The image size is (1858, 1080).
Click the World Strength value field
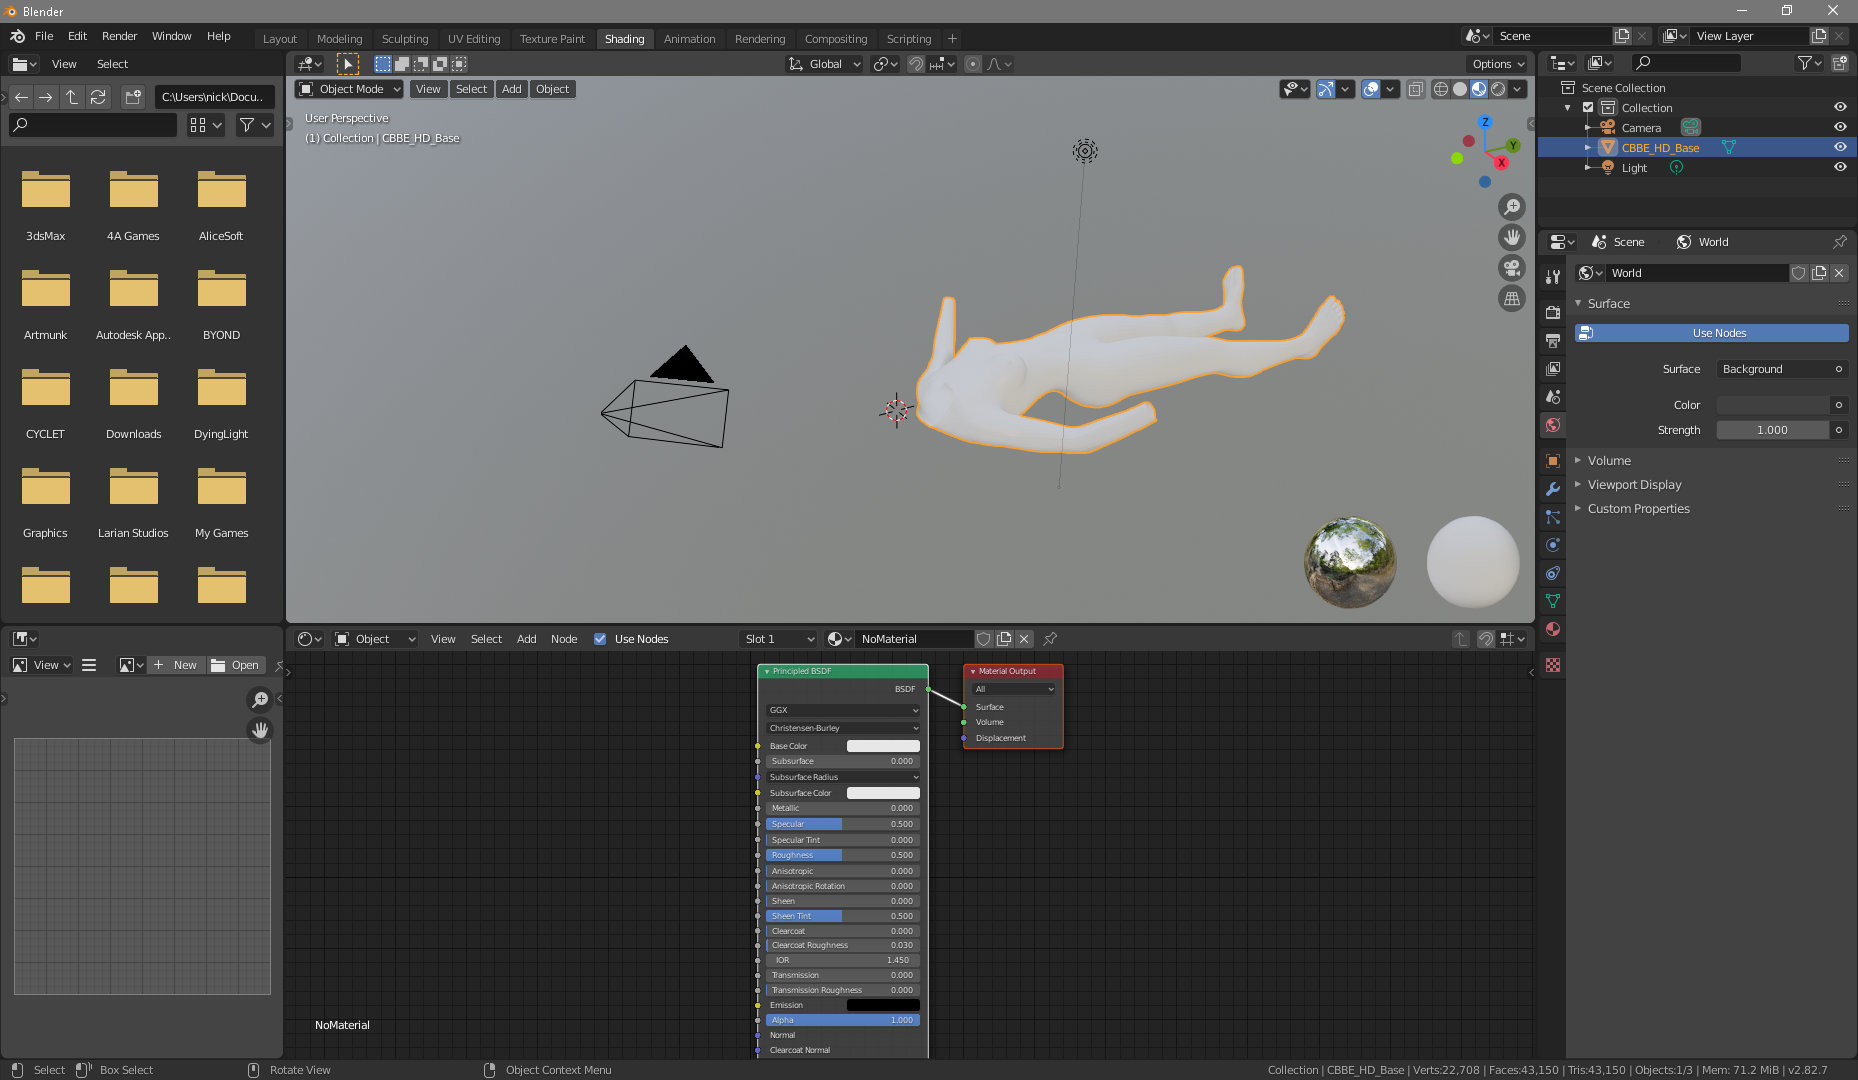point(1773,430)
